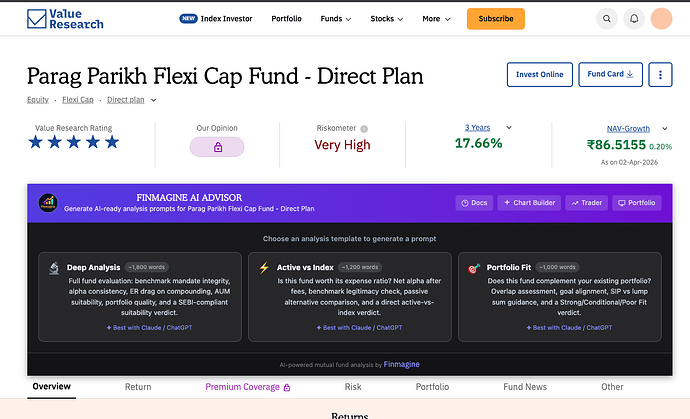Click the Invest Online button
Screen dimensions: 690x419
(x=540, y=74)
